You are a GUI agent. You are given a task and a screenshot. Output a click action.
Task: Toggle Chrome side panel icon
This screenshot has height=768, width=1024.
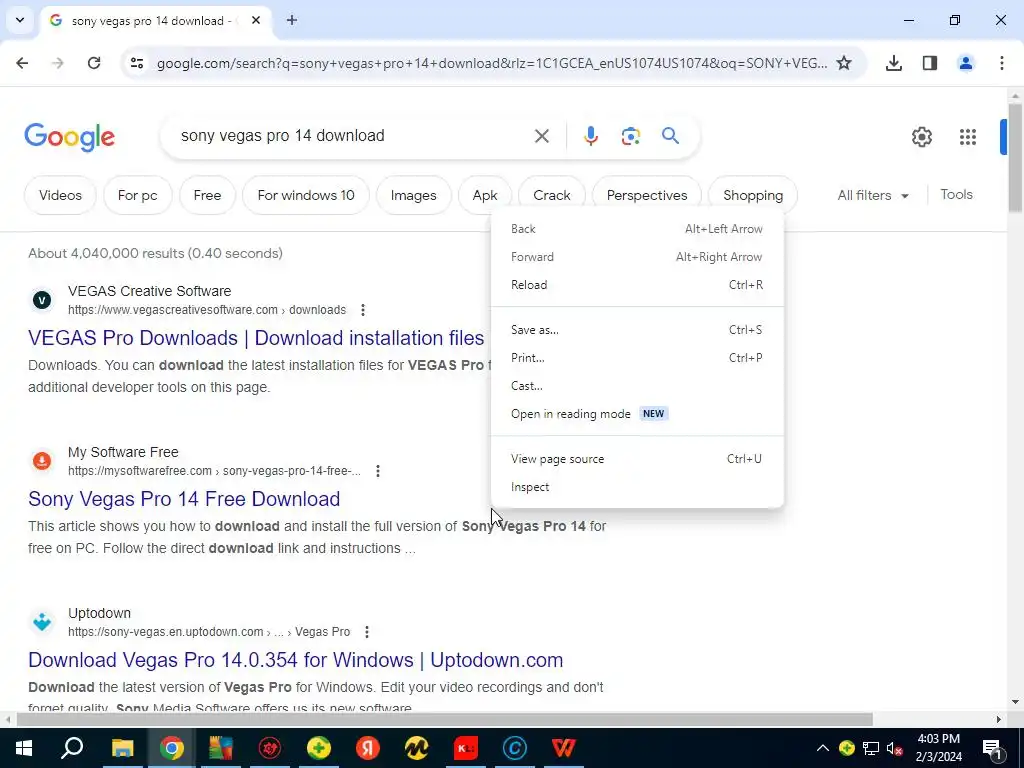[930, 63]
